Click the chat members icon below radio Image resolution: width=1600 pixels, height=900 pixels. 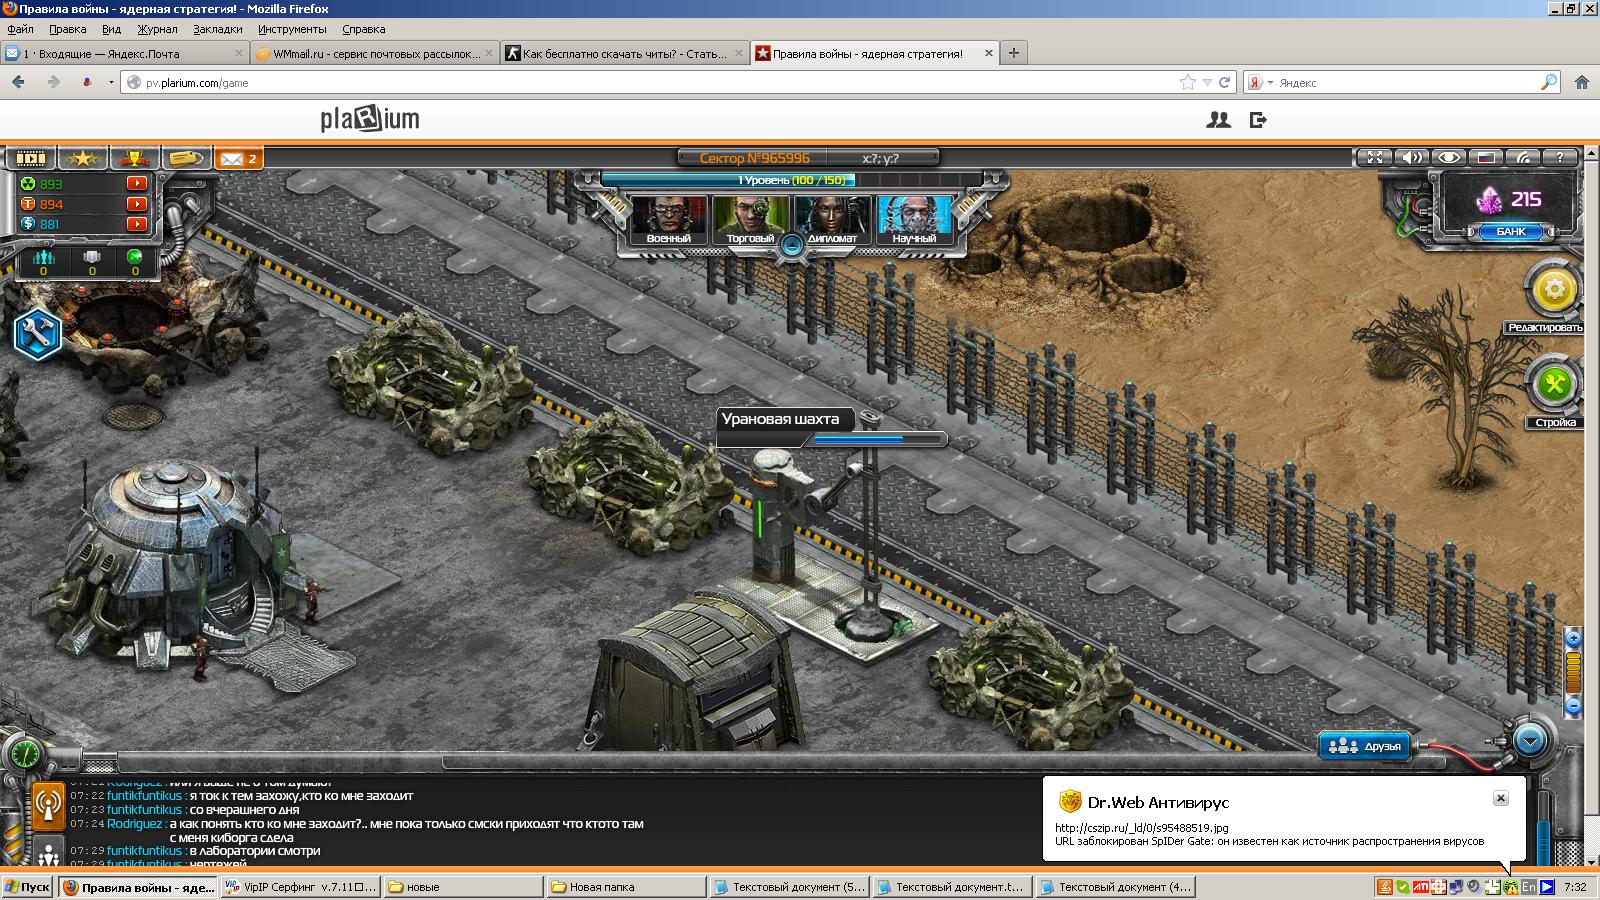[49, 852]
